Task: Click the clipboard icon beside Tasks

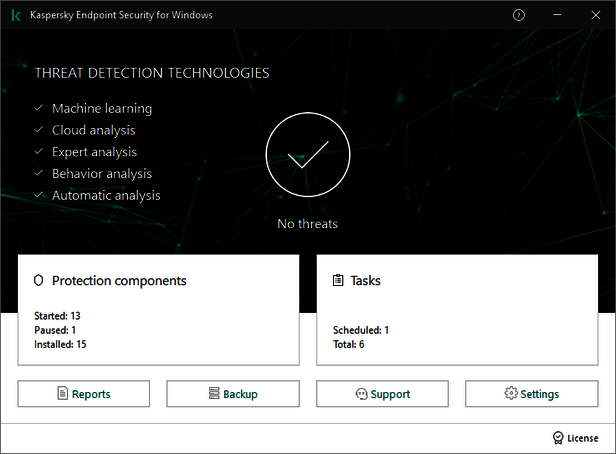Action: 337,281
